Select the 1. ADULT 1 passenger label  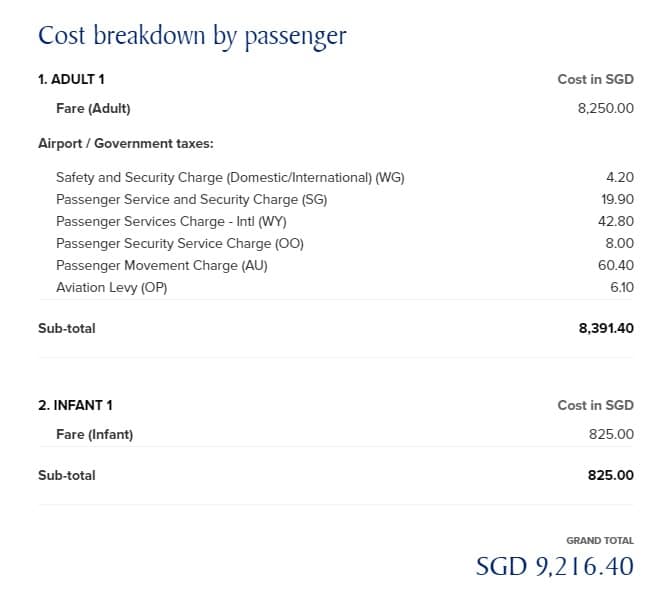click(71, 79)
